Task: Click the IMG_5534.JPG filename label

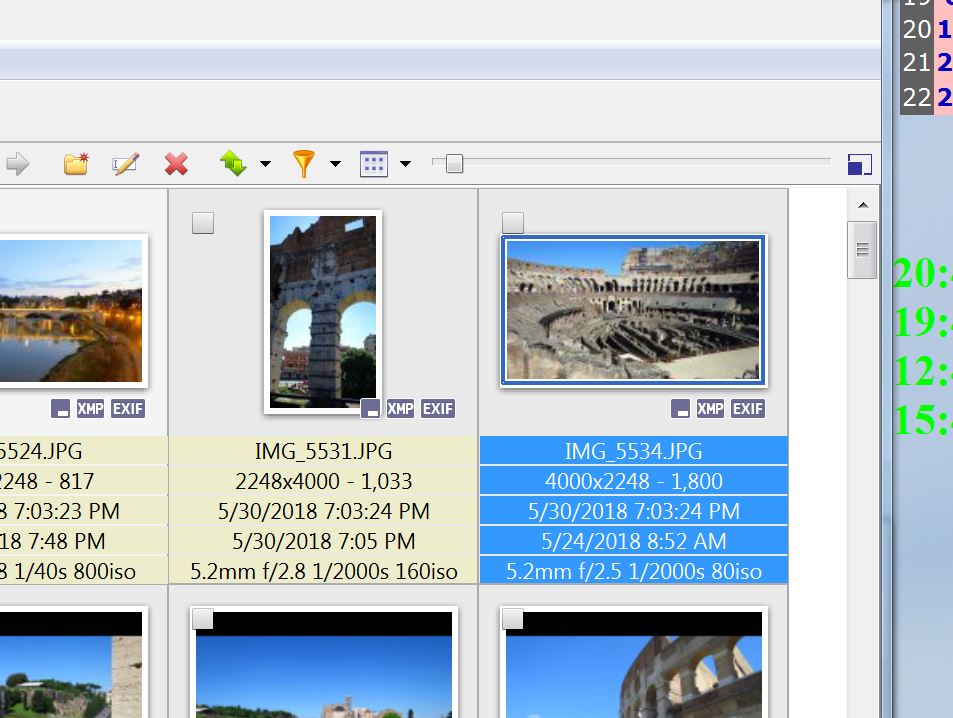Action: tap(633, 451)
